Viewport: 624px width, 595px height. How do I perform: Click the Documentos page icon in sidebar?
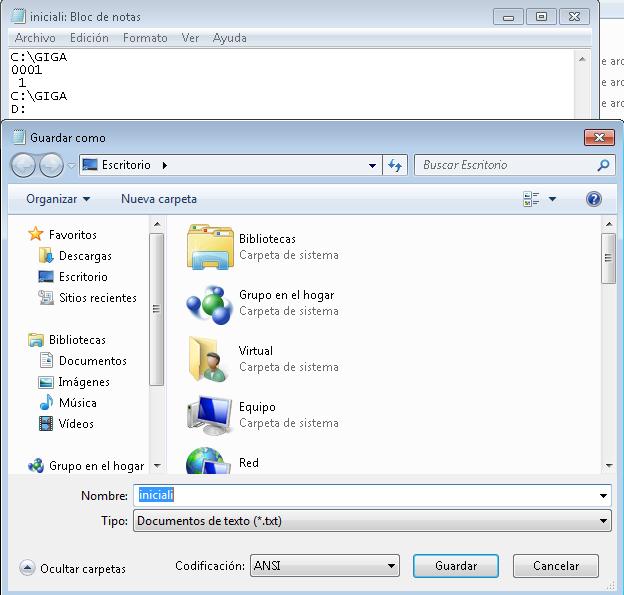pos(46,360)
